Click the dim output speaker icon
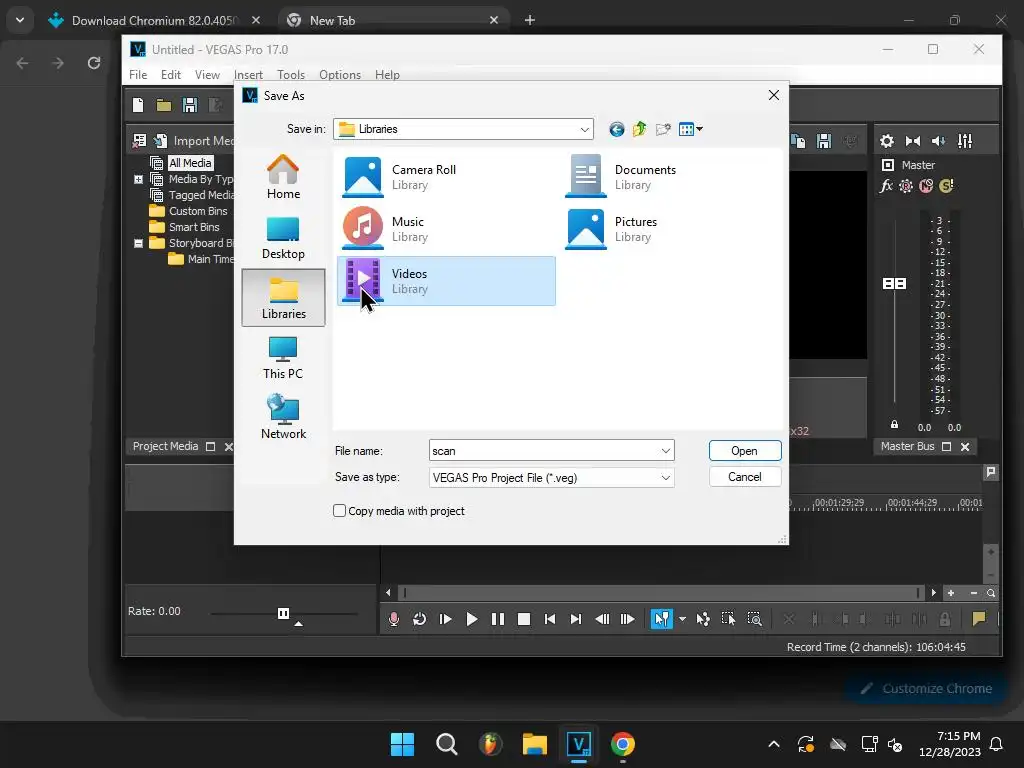Screen dimensions: 1024x768 (x=938, y=141)
